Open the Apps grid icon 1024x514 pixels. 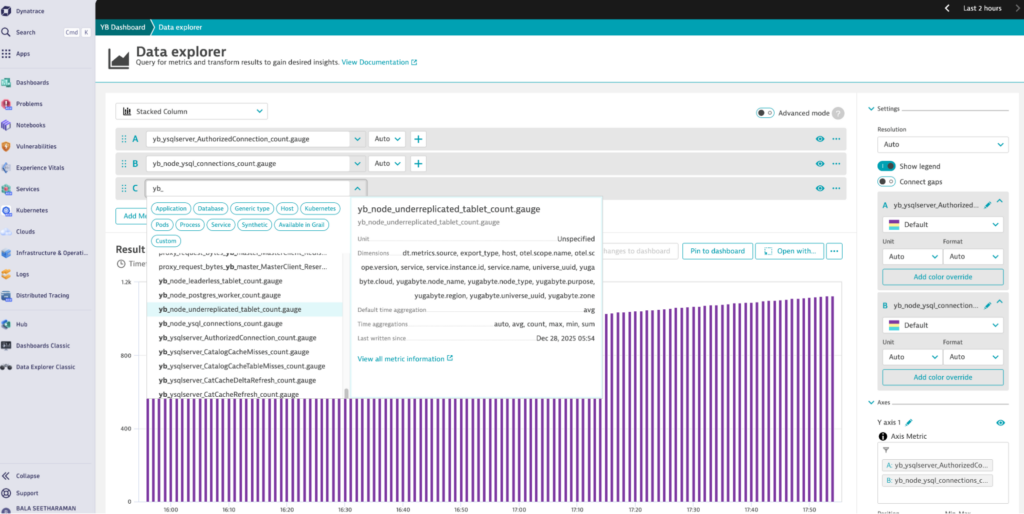click(6, 54)
